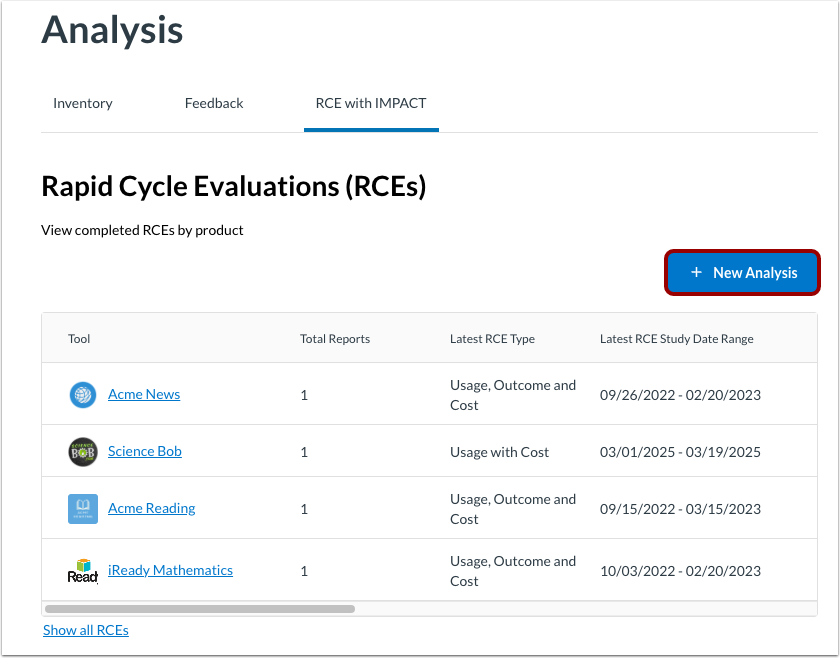This screenshot has width=840, height=658.
Task: Click the Latest RCE Type column header
Action: (492, 339)
